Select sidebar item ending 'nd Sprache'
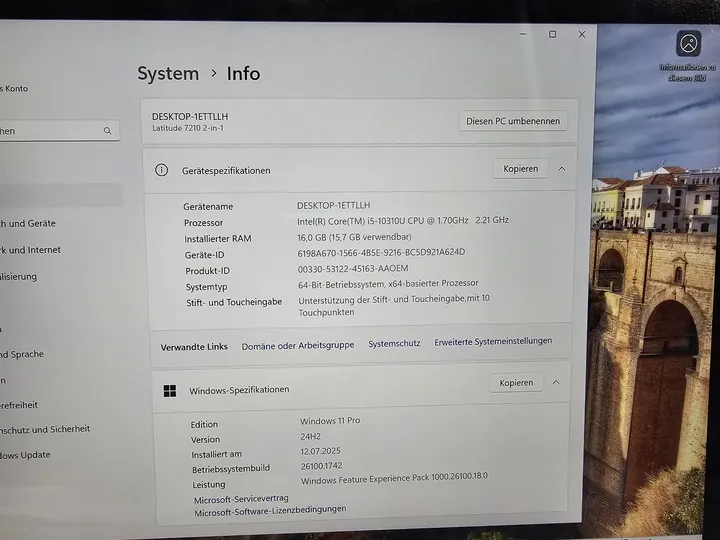Screen dimensions: 720x540 [22, 354]
